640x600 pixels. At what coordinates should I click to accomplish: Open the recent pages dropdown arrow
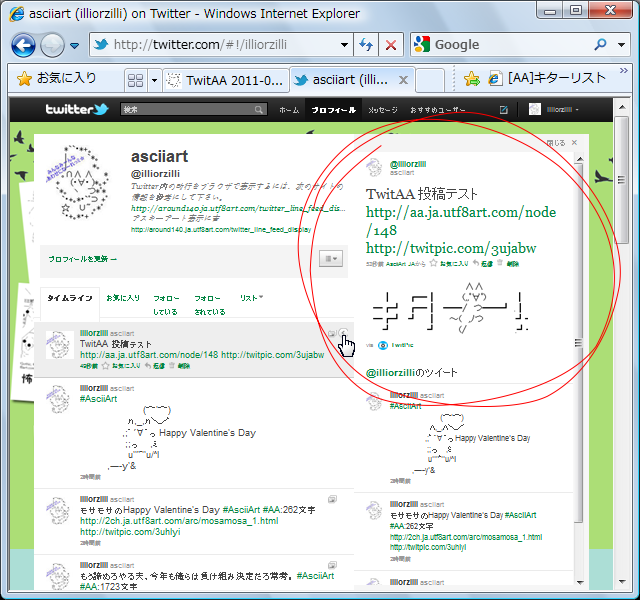coord(74,45)
